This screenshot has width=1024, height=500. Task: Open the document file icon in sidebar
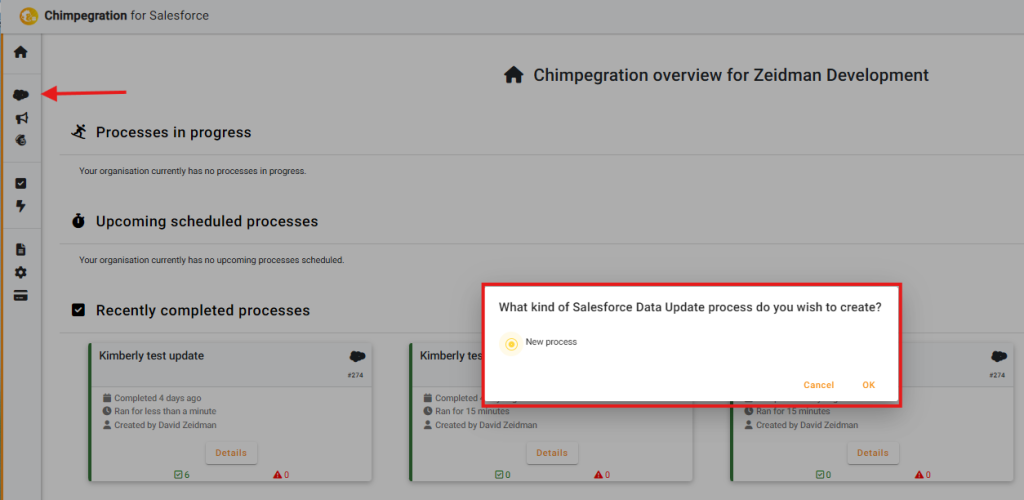tap(20, 250)
